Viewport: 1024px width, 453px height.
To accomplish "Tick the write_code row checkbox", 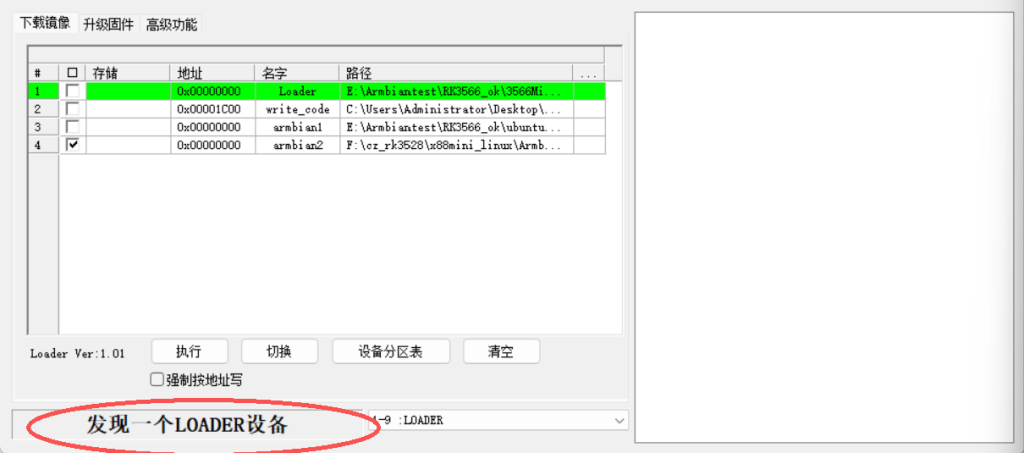I will click(x=72, y=109).
